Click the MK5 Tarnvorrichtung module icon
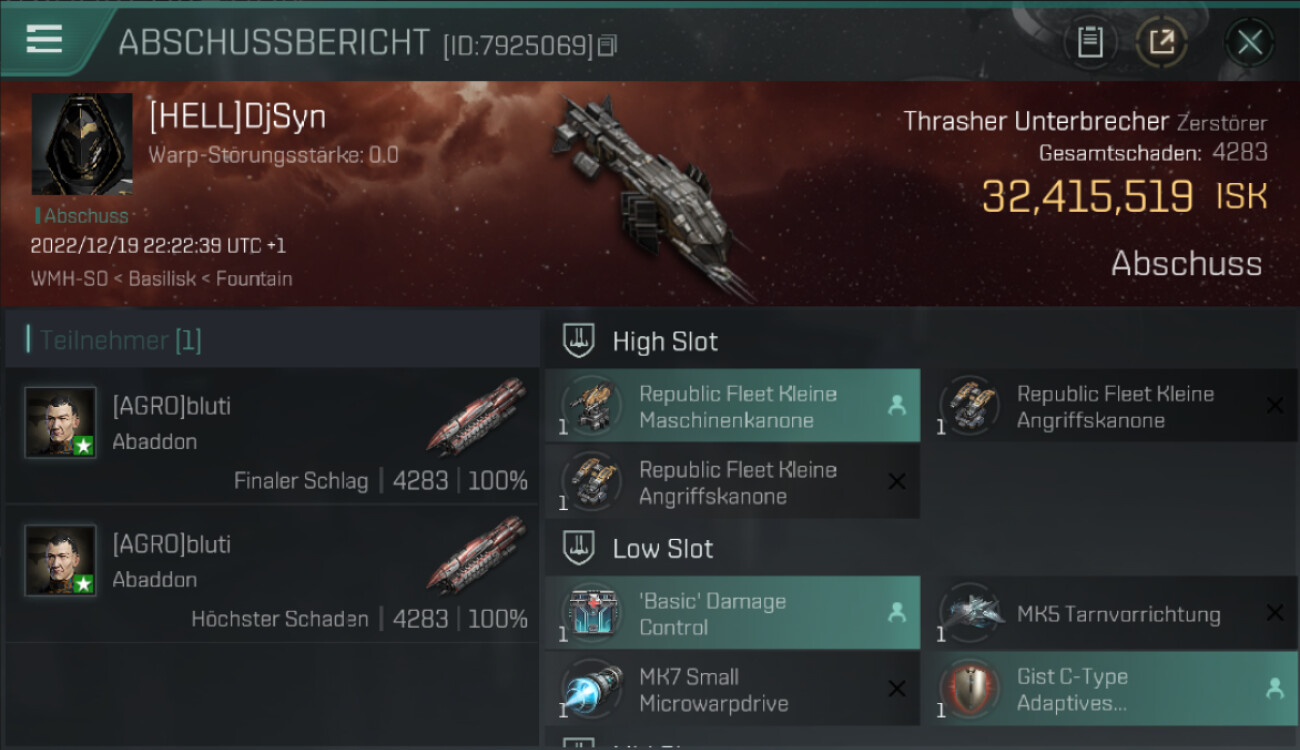1300x750 pixels. [x=970, y=613]
